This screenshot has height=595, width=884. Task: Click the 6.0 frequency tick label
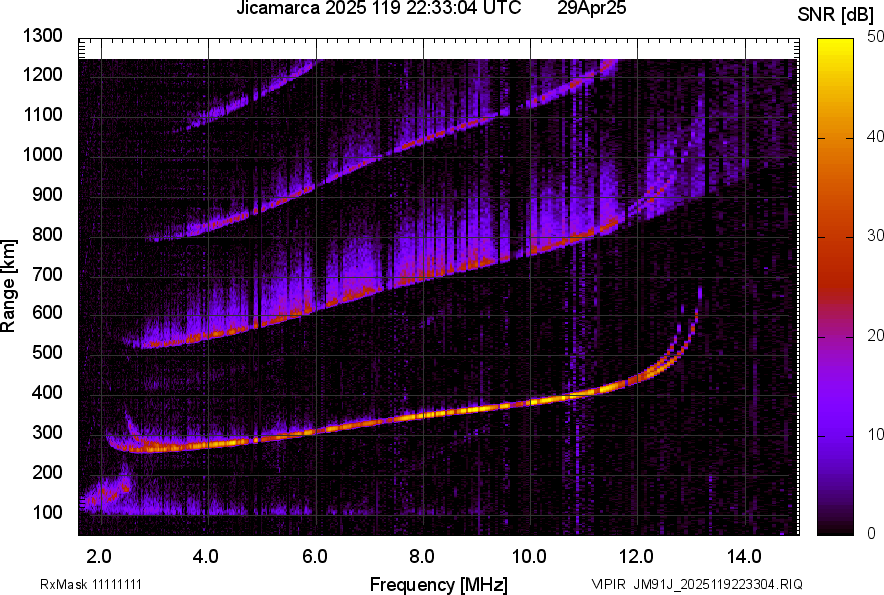[315, 557]
